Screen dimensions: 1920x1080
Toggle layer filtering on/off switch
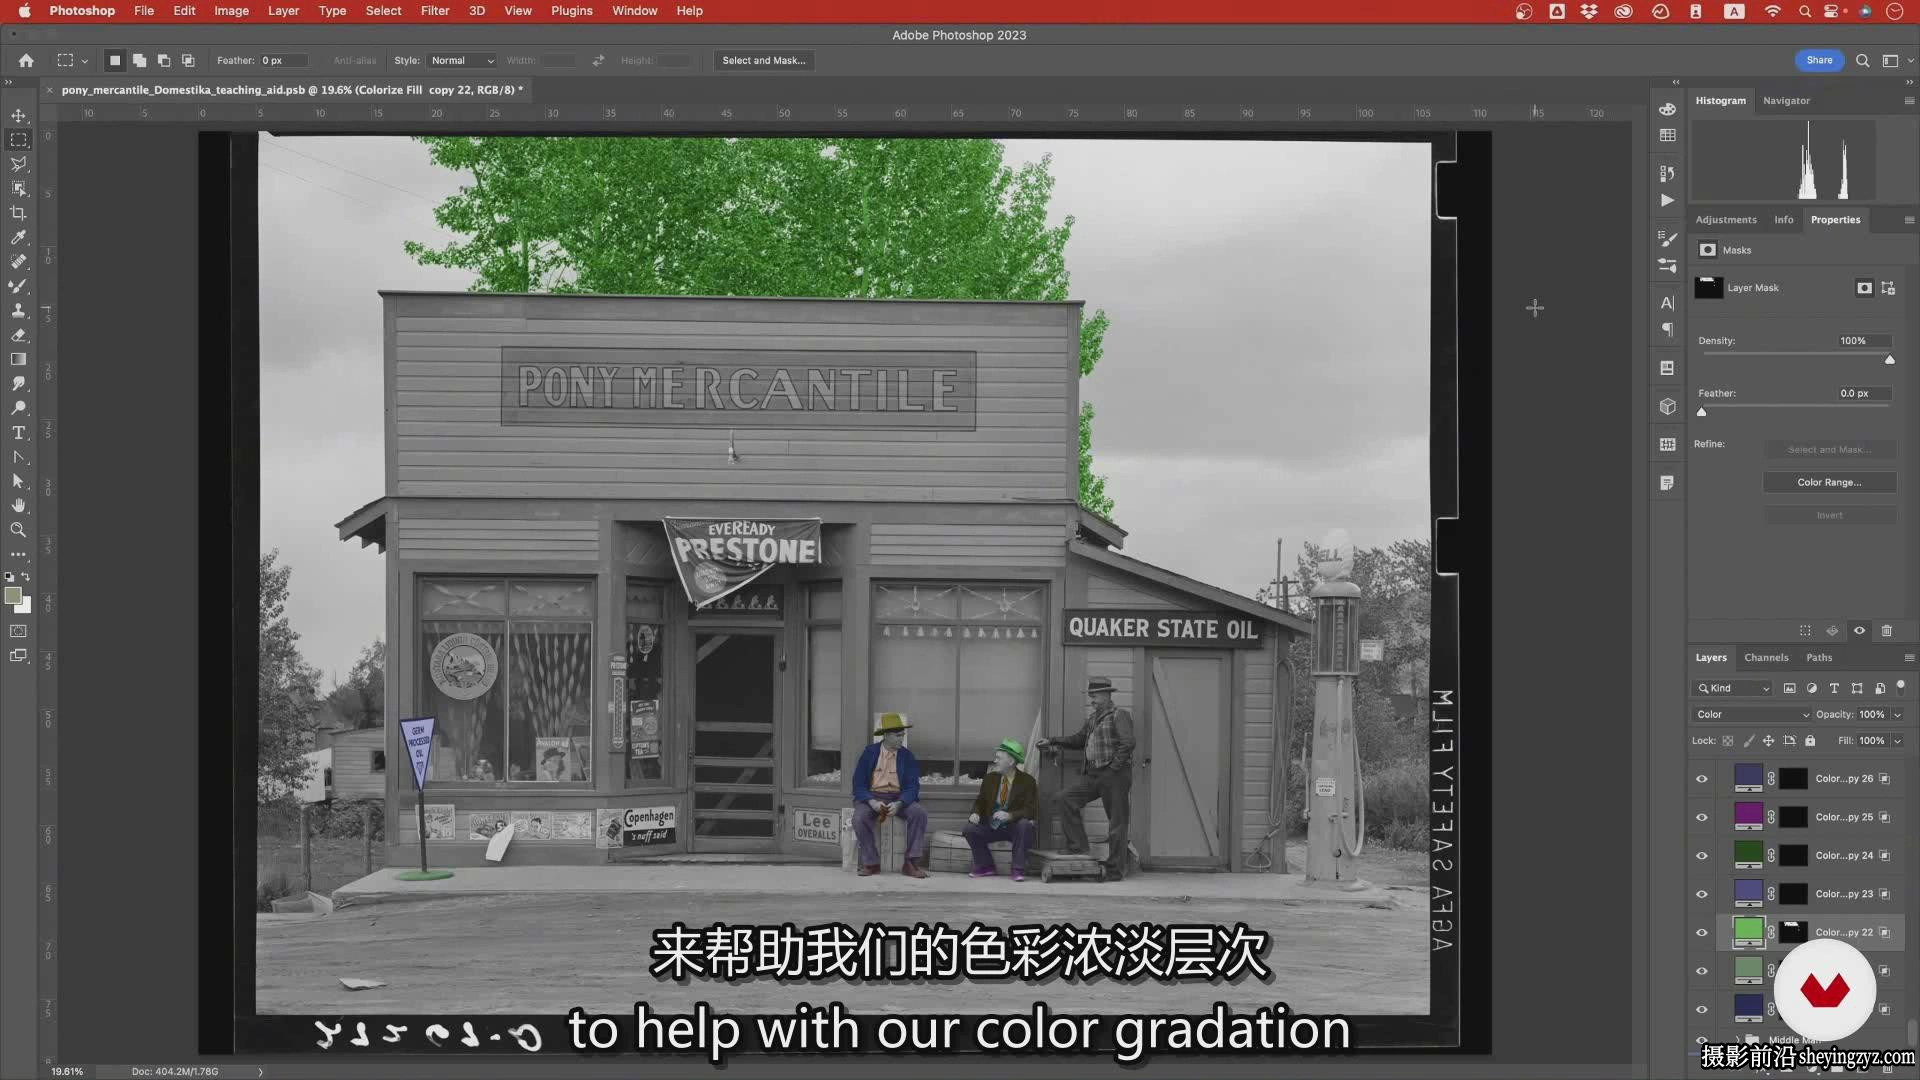pos(1901,687)
